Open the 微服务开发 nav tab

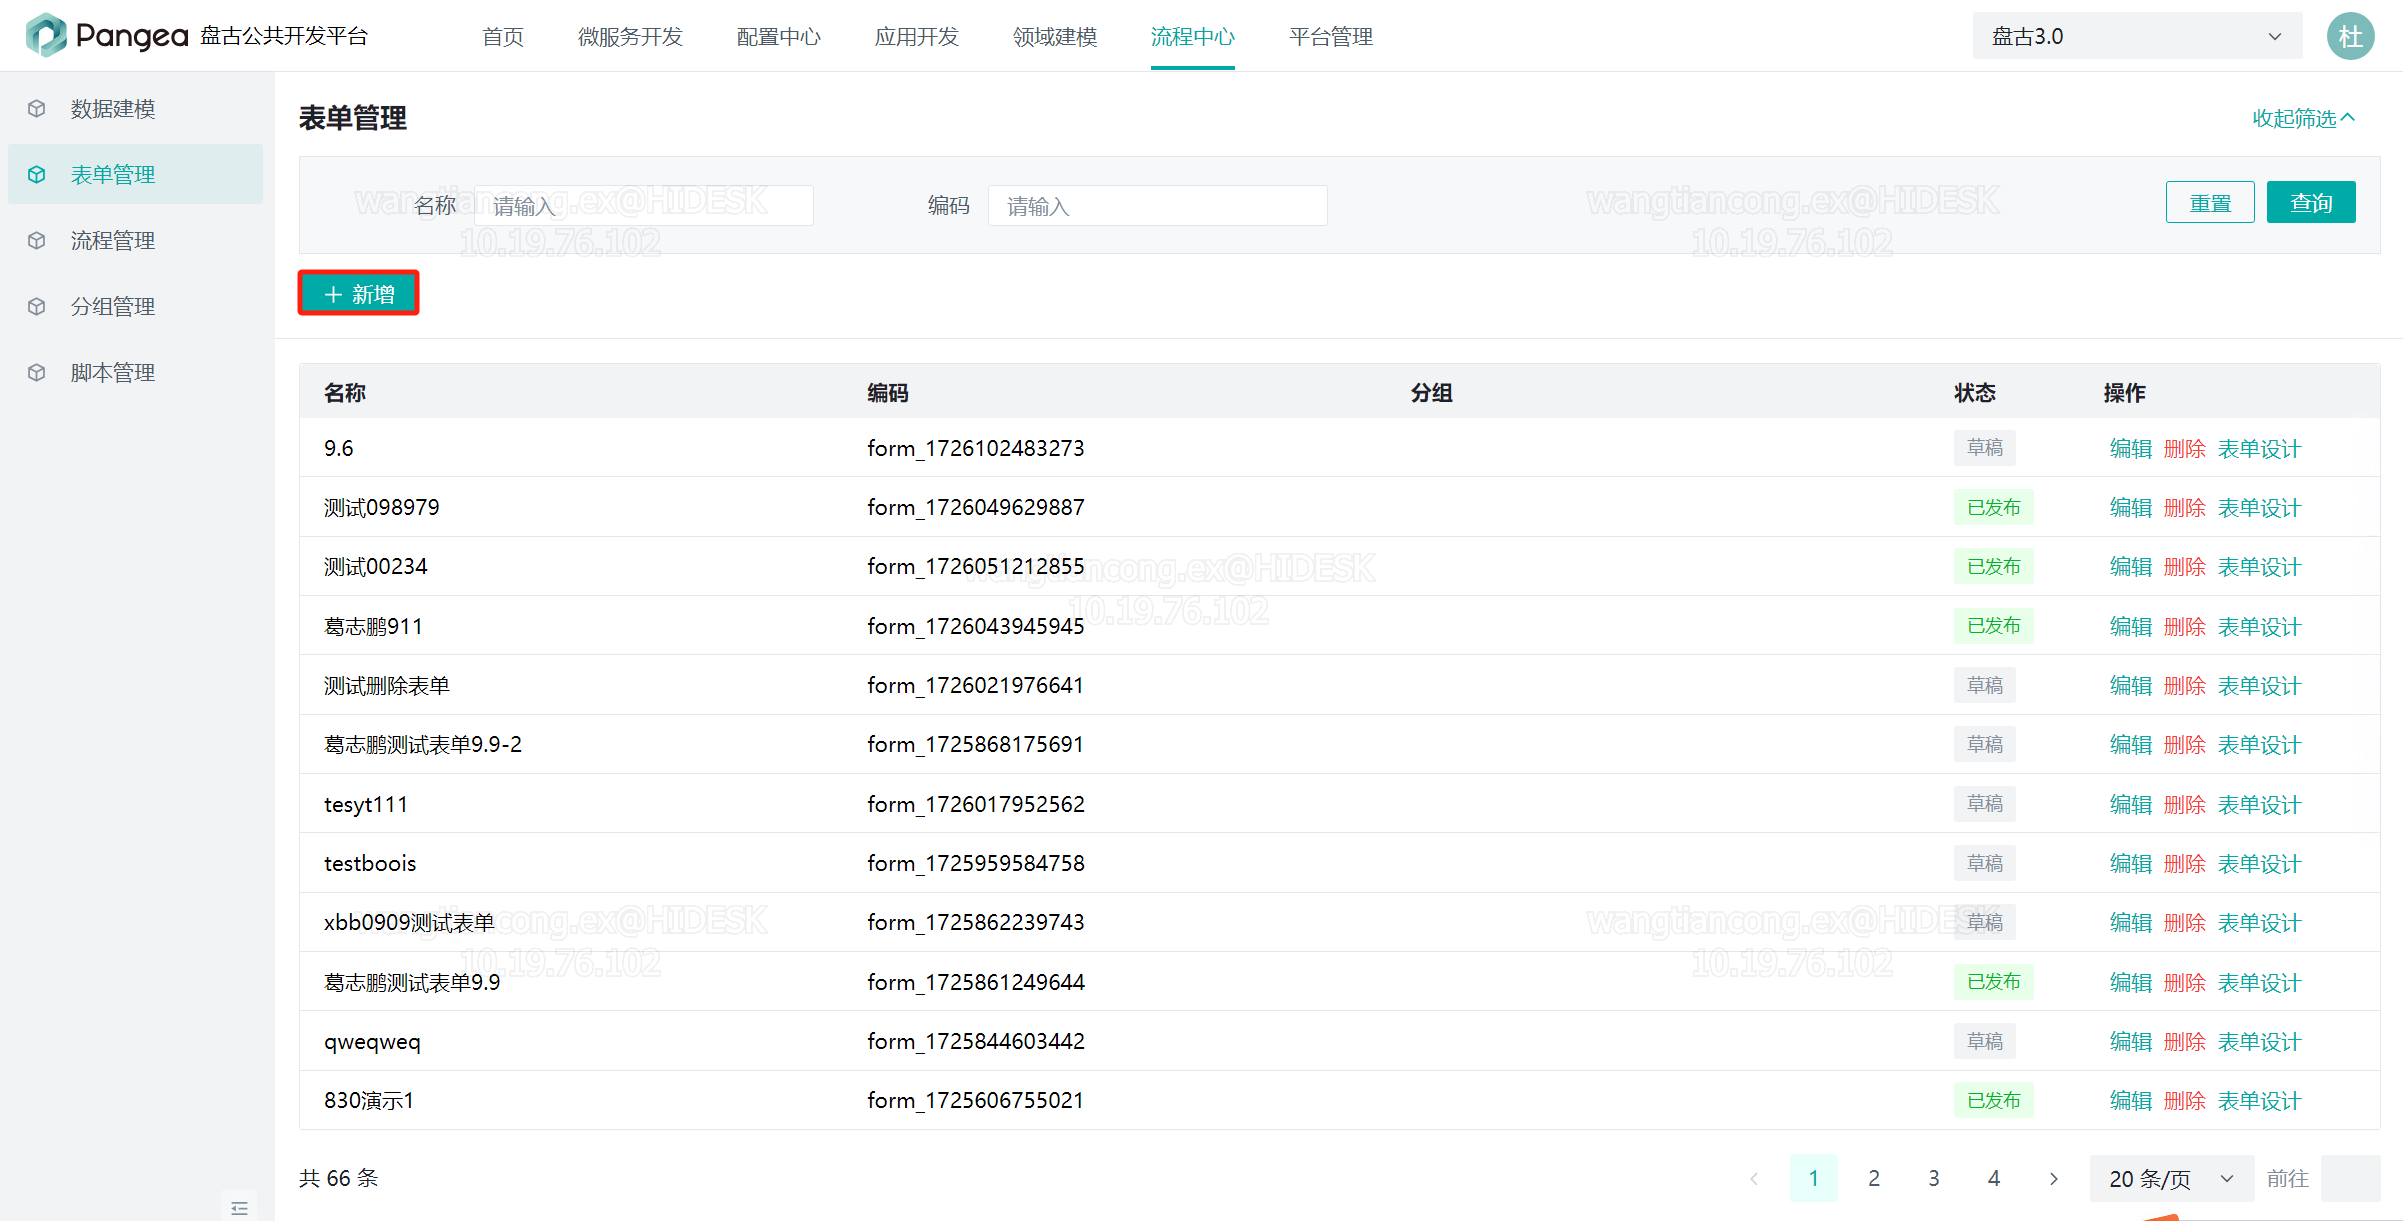tap(630, 37)
